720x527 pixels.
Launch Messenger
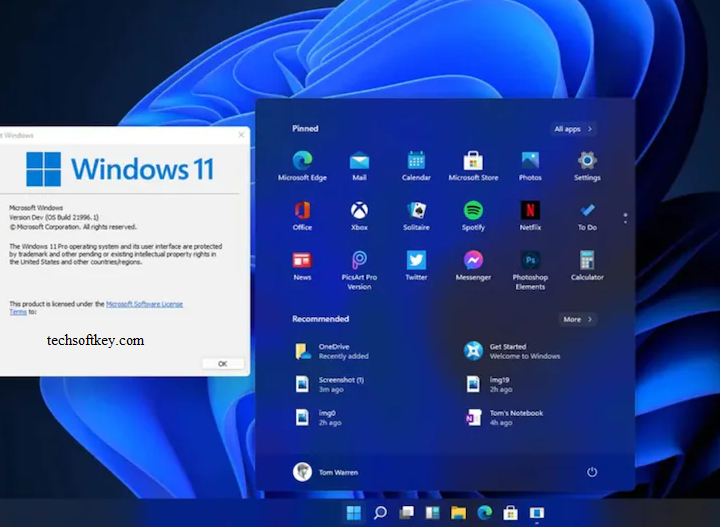pyautogui.click(x=473, y=265)
